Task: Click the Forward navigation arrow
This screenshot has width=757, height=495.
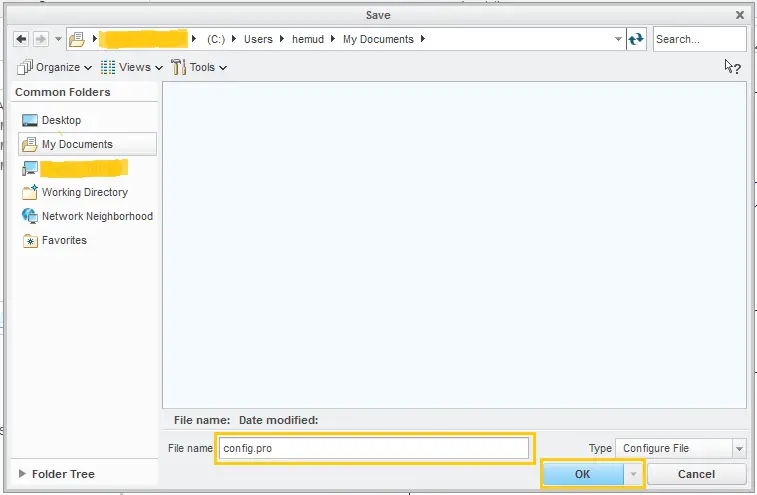Action: click(x=40, y=39)
